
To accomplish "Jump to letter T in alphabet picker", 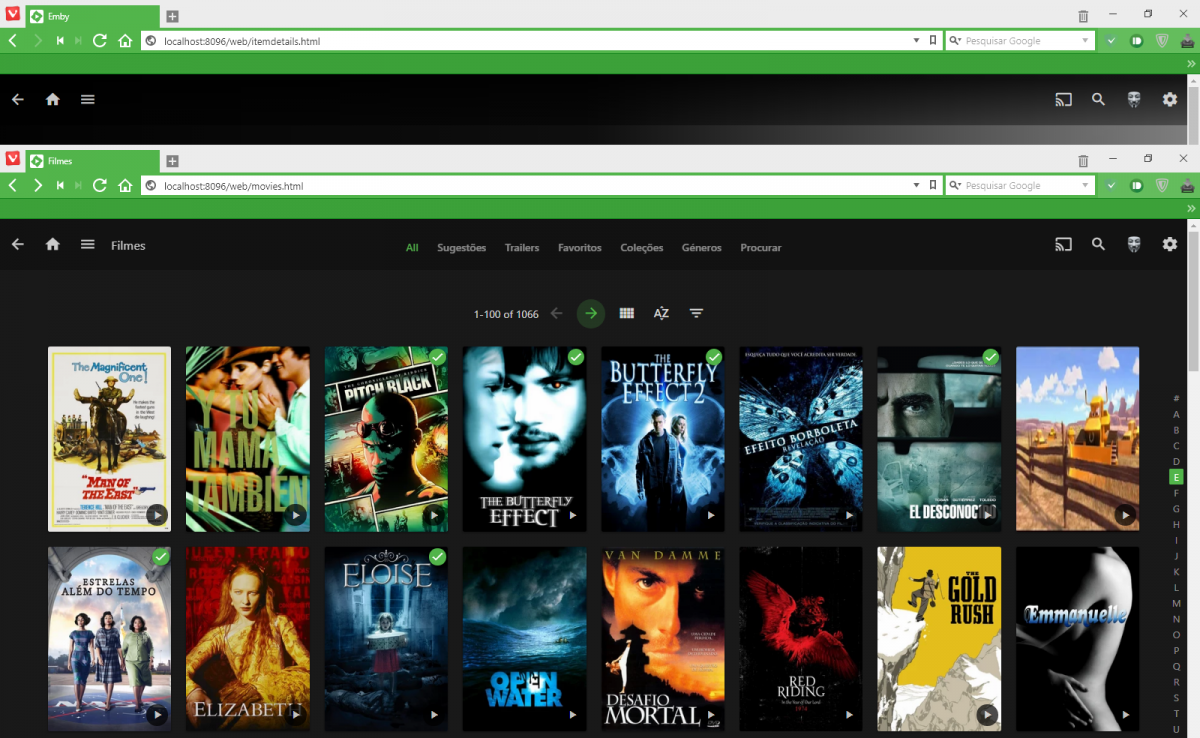I will click(1176, 713).
